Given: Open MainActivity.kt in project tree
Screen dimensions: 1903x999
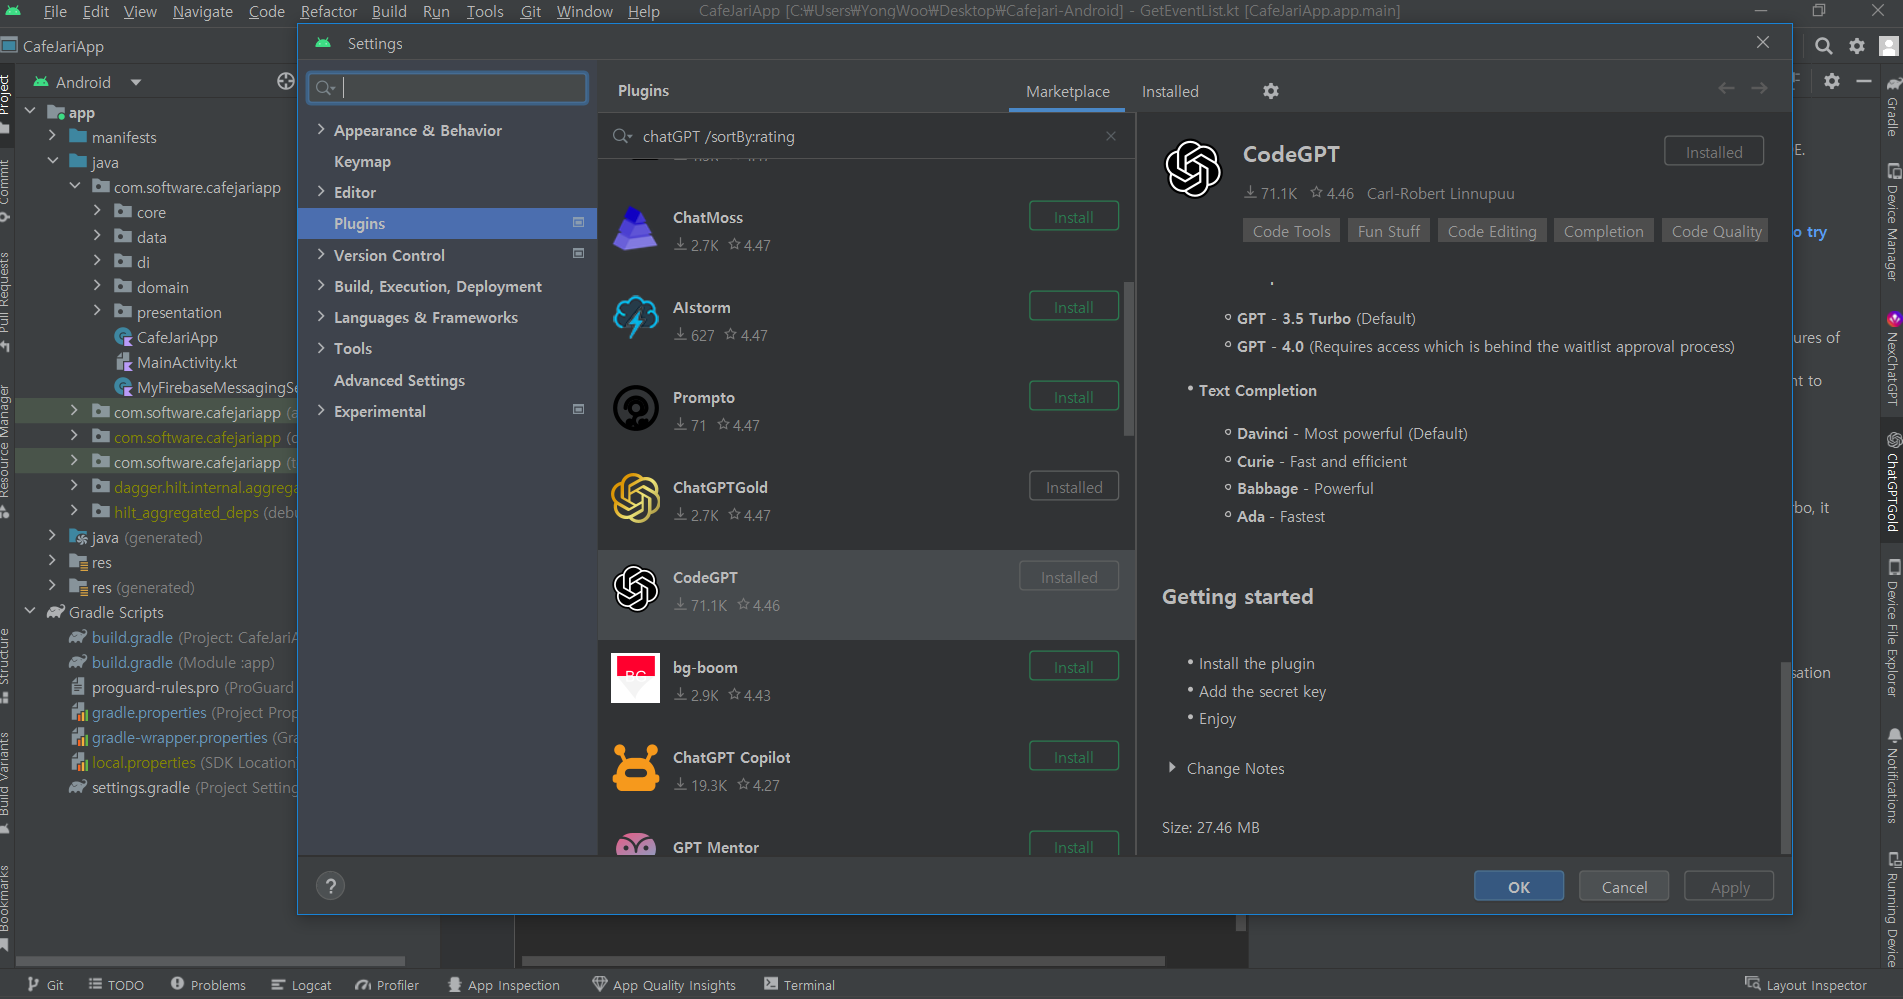Looking at the screenshot, I should pos(186,362).
